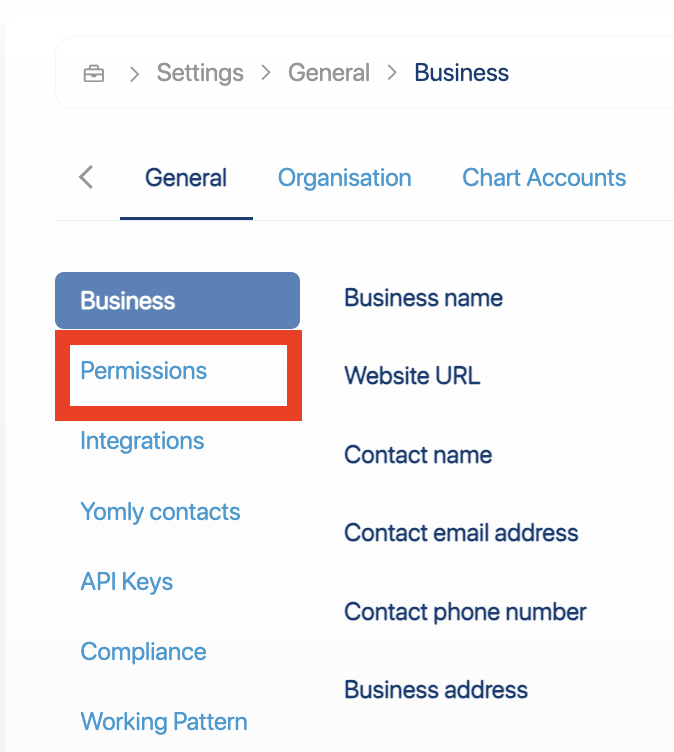The height and width of the screenshot is (752, 674).
Task: Click the Website URL field label
Action: pos(412,376)
